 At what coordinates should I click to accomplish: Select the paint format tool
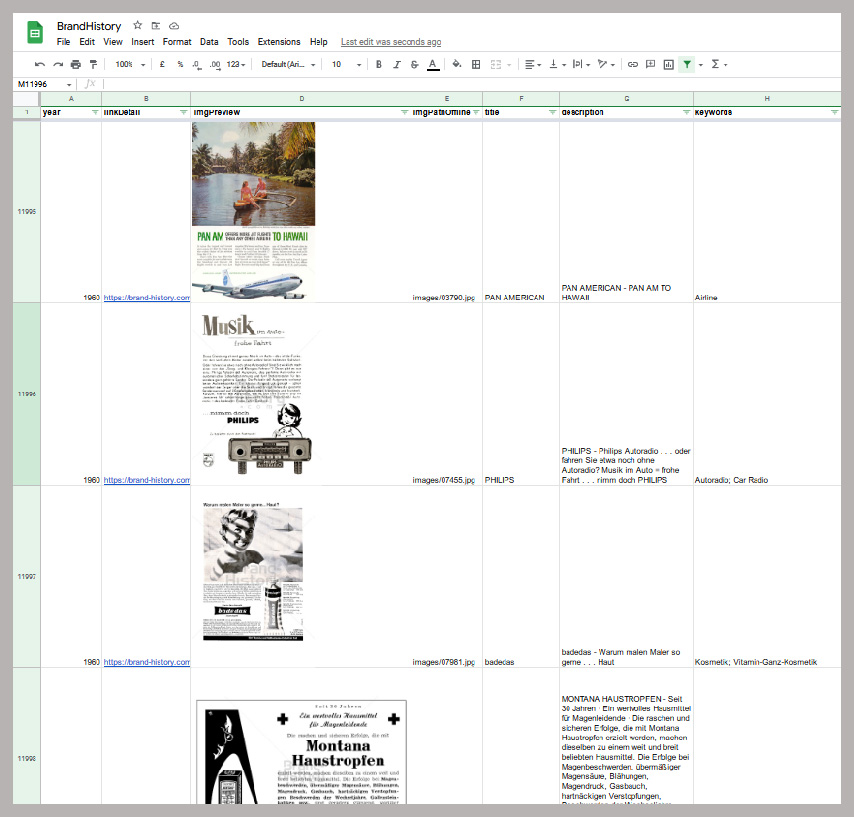[93, 64]
